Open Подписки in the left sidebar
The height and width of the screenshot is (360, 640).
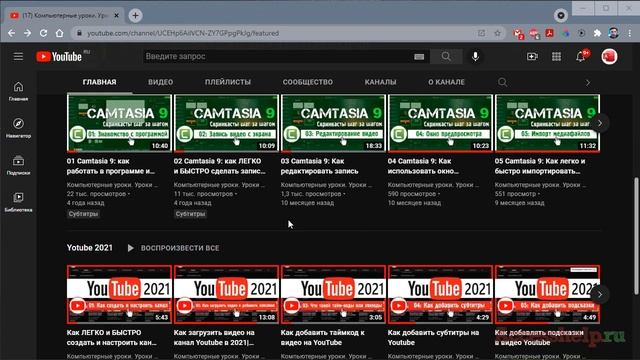click(18, 165)
